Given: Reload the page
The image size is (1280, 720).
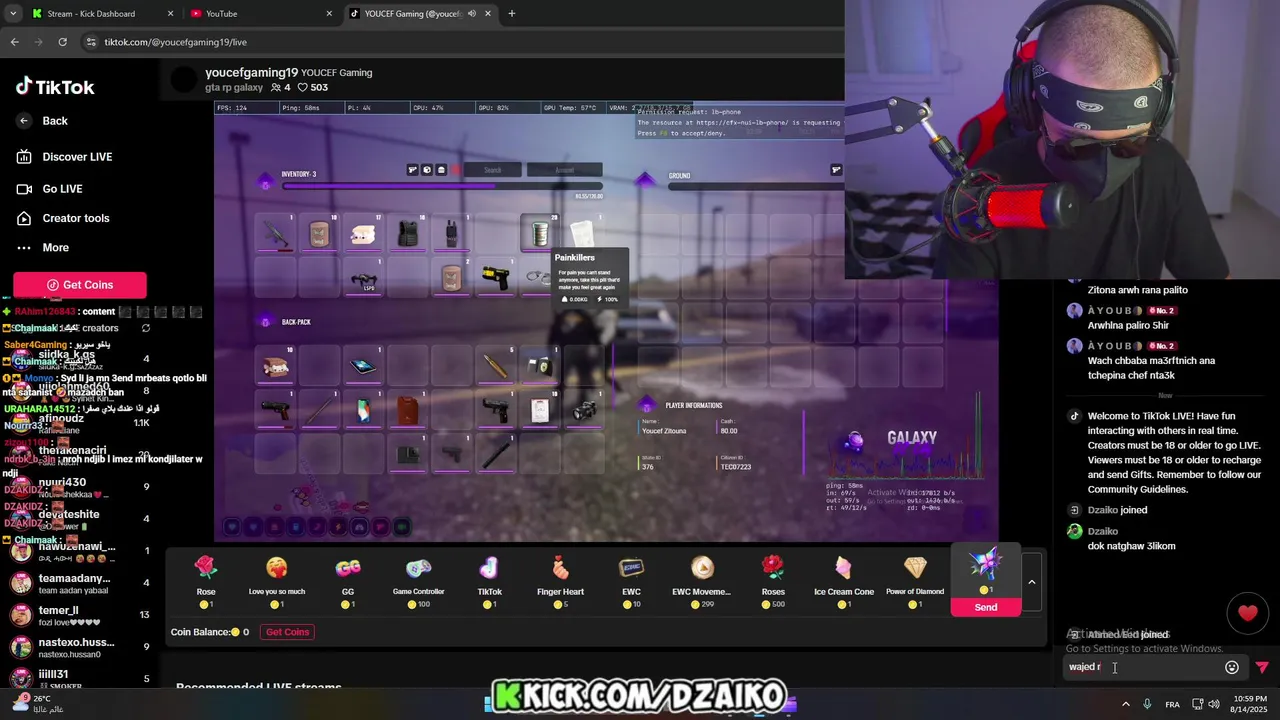Looking at the screenshot, I should click(x=62, y=42).
